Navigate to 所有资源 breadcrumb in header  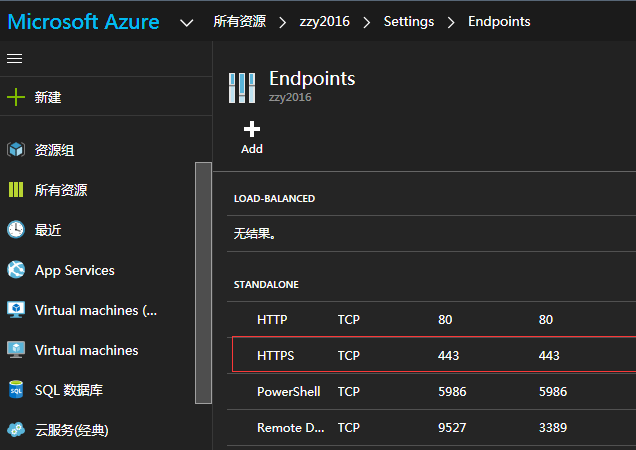tap(239, 21)
